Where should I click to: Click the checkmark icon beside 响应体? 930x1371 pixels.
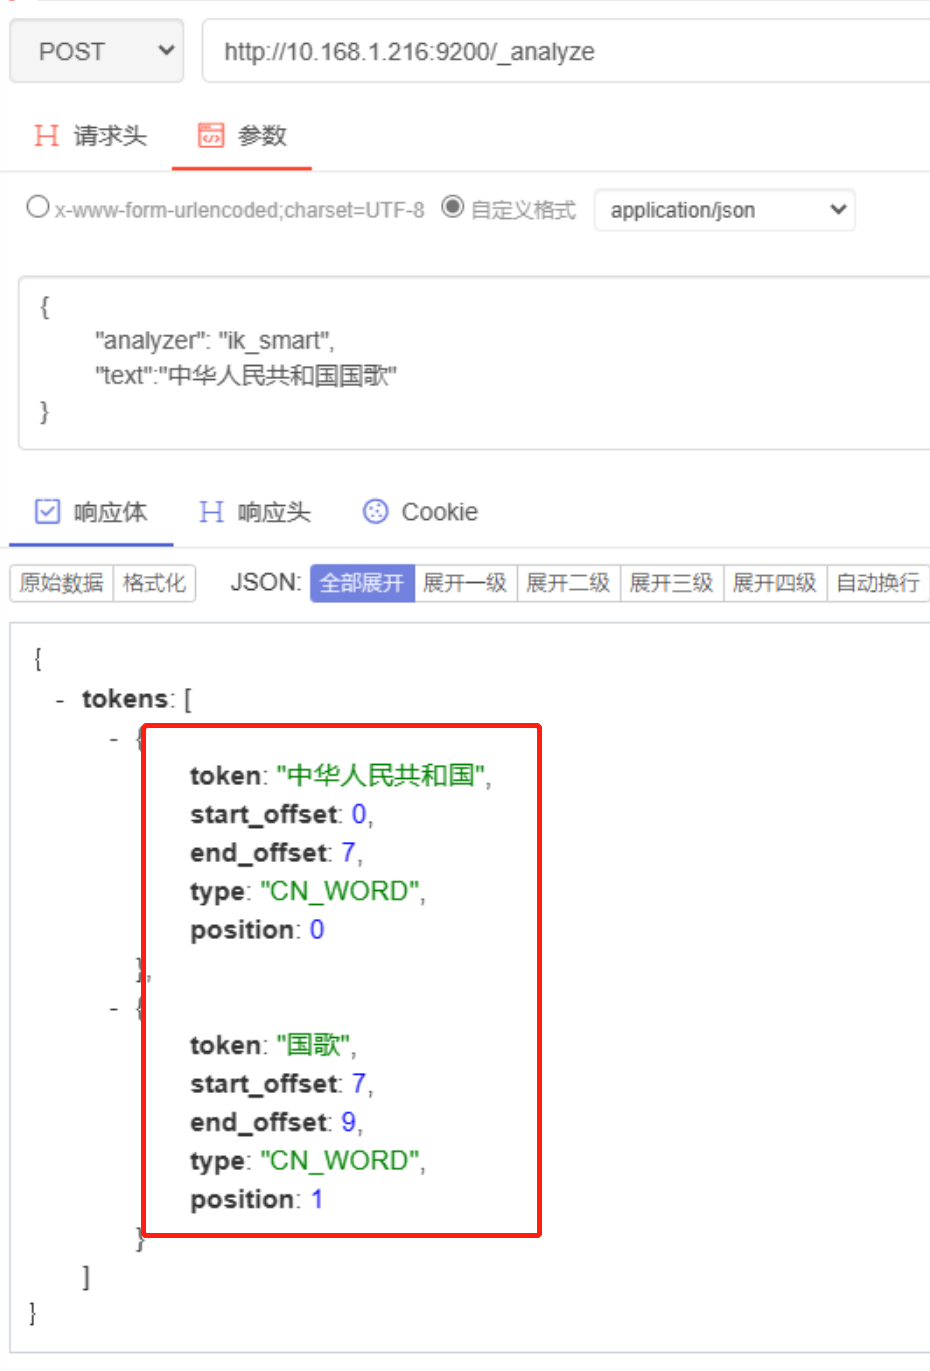point(44,511)
